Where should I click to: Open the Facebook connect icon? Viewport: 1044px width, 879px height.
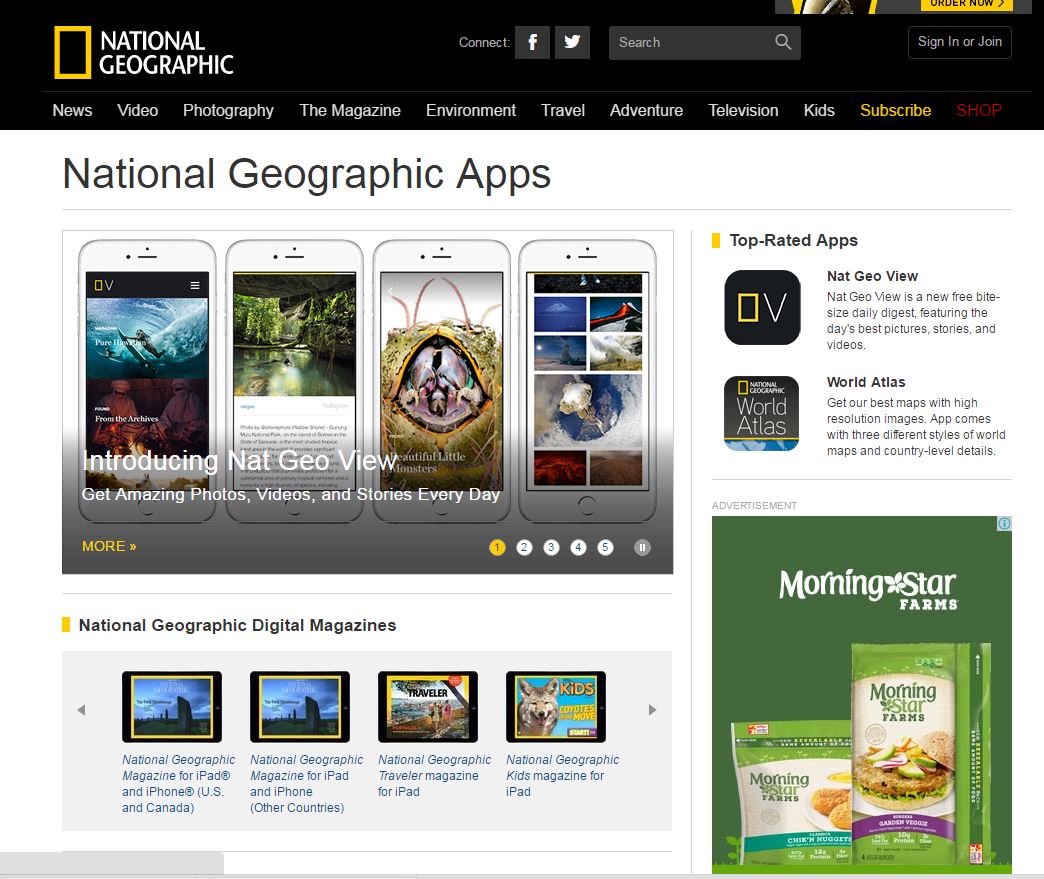pyautogui.click(x=532, y=43)
